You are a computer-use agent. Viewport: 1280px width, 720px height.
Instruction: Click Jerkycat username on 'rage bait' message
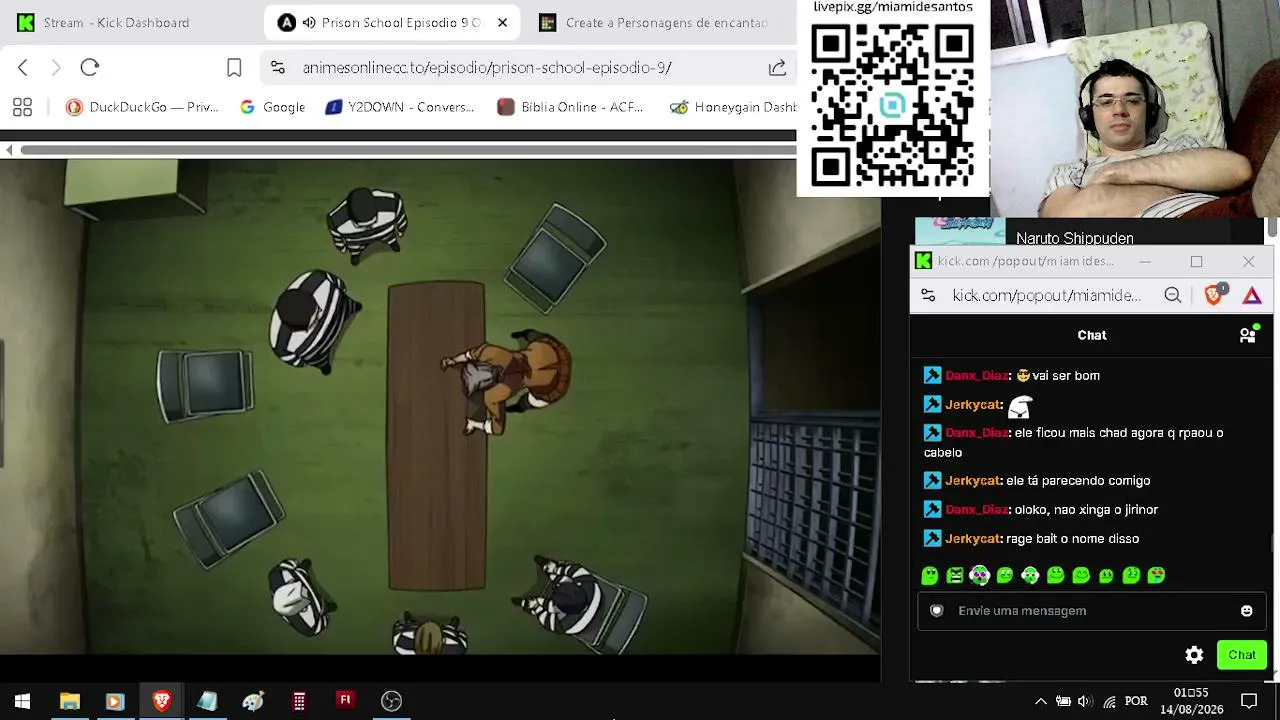[x=973, y=539]
